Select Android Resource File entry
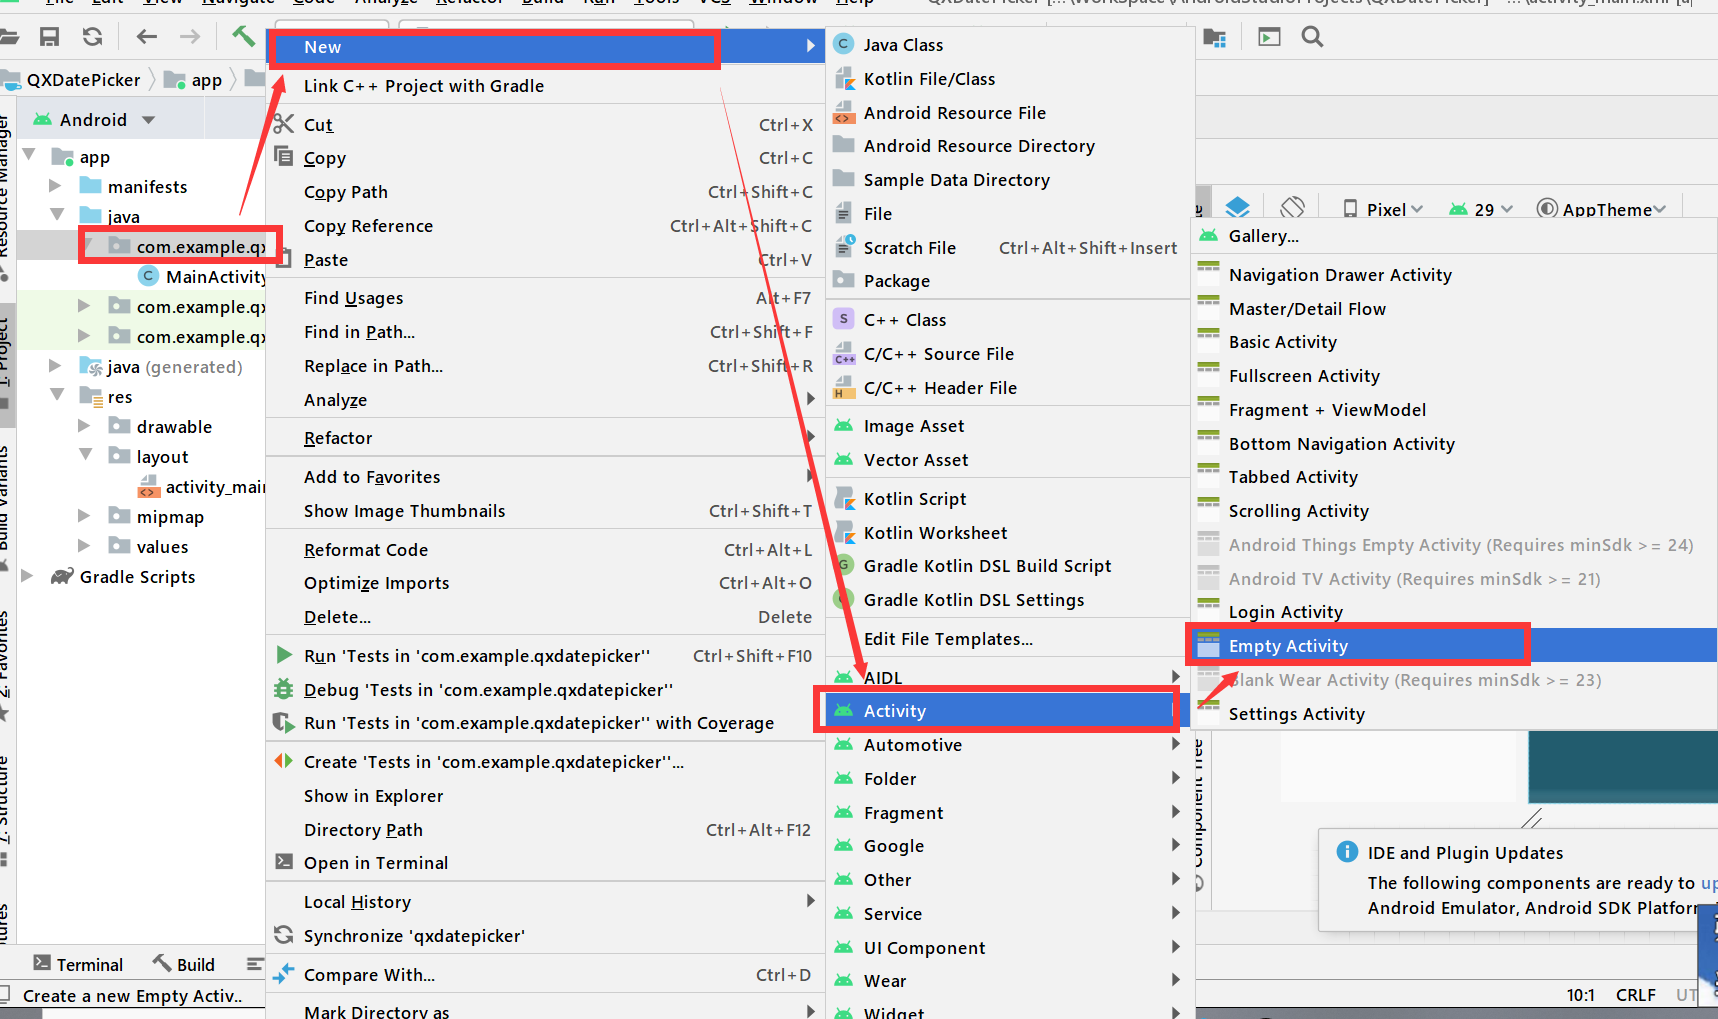This screenshot has height=1019, width=1718. [1010, 113]
